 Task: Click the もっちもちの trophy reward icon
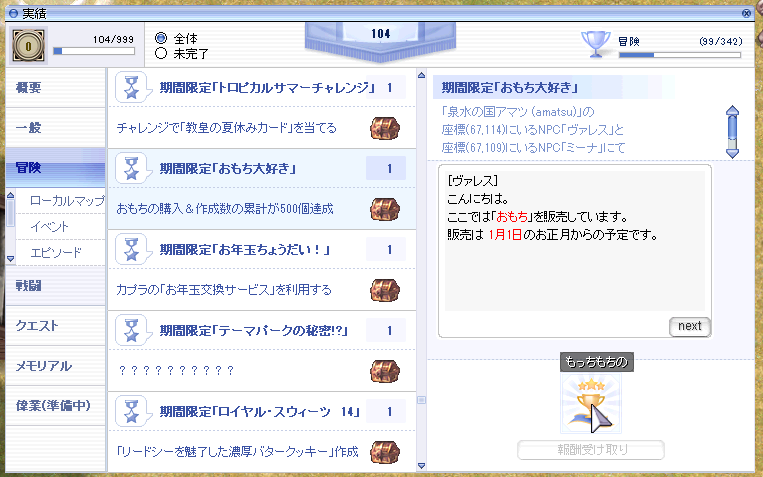(590, 405)
